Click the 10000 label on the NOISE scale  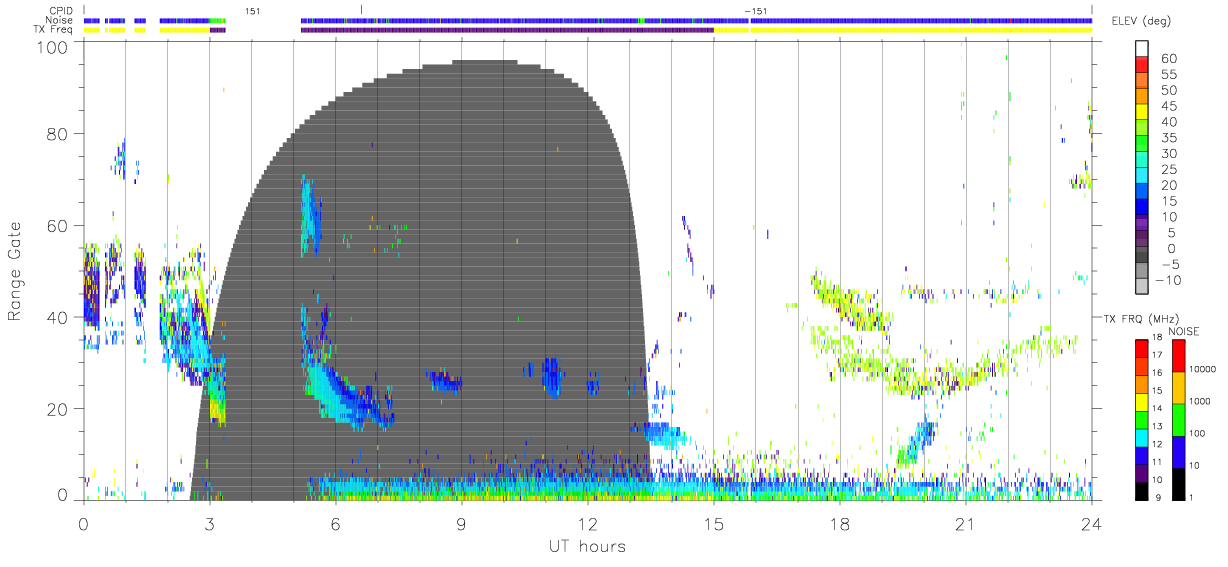1204,369
